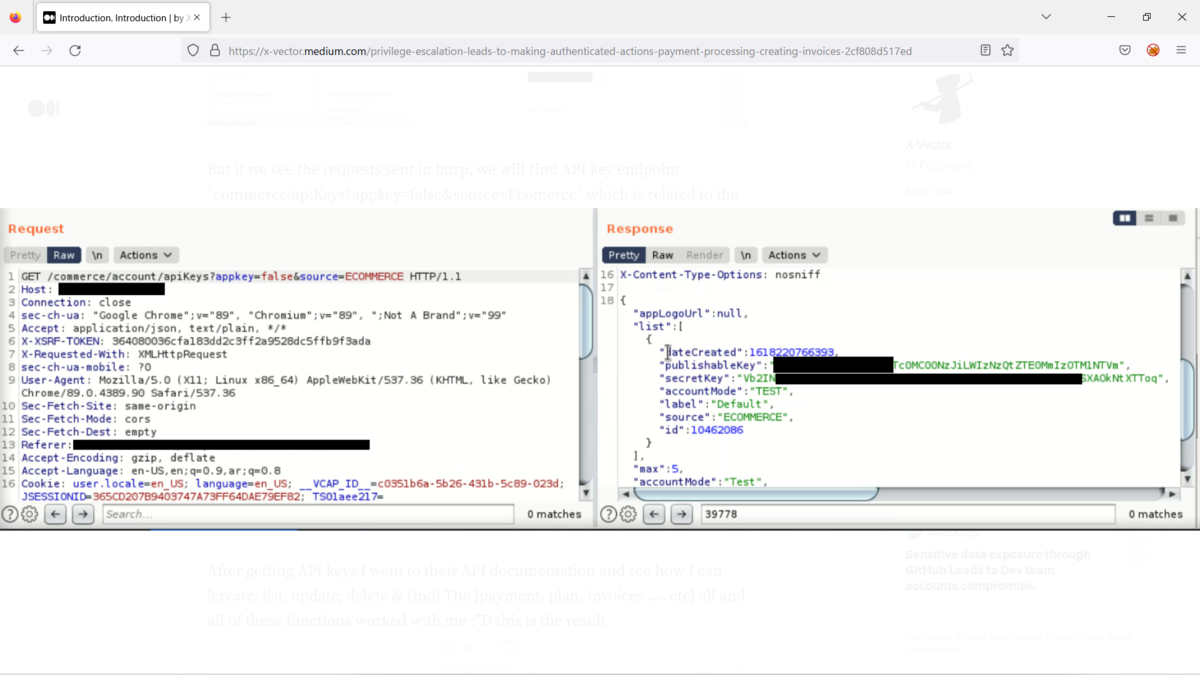
Task: Click the Request '0 matches' counter
Action: pyautogui.click(x=554, y=514)
